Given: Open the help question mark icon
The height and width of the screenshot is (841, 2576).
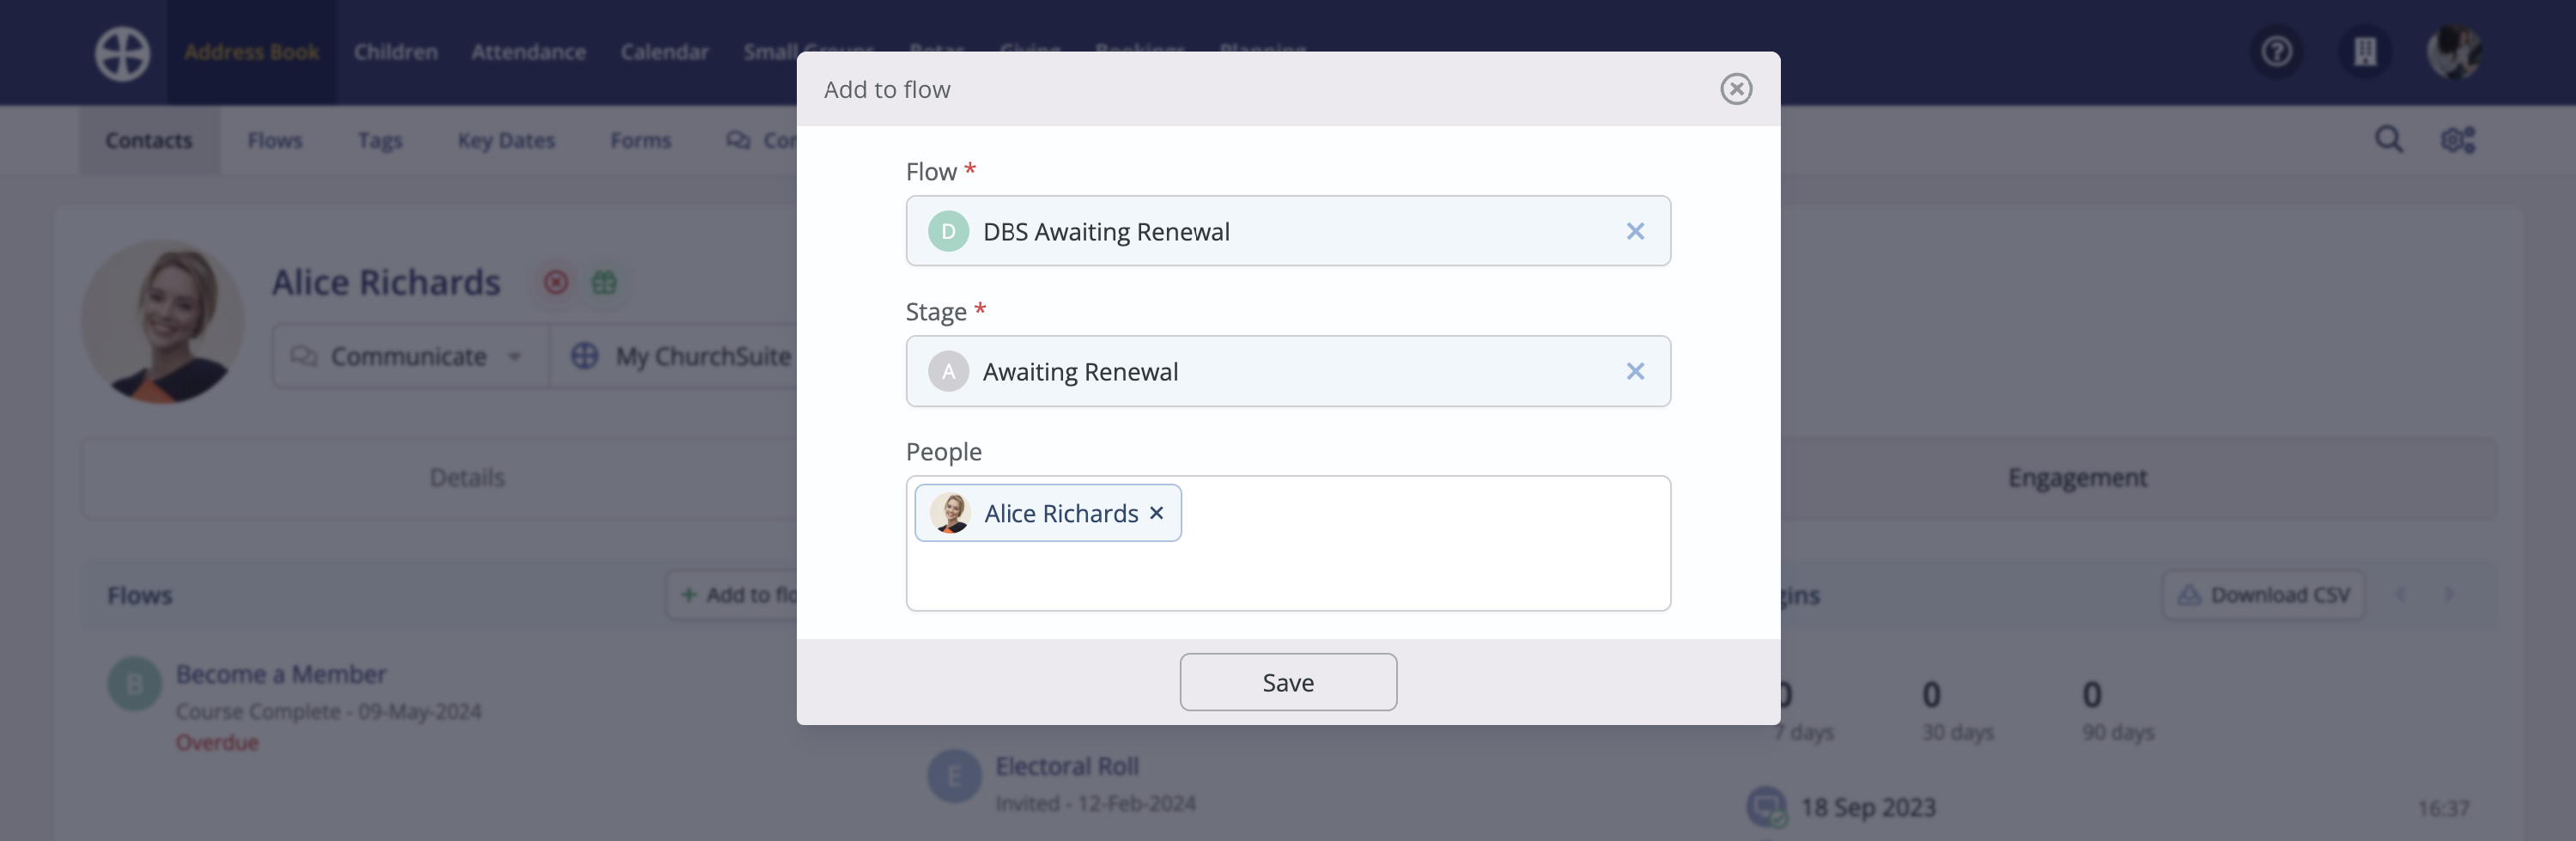Looking at the screenshot, I should 2276,51.
